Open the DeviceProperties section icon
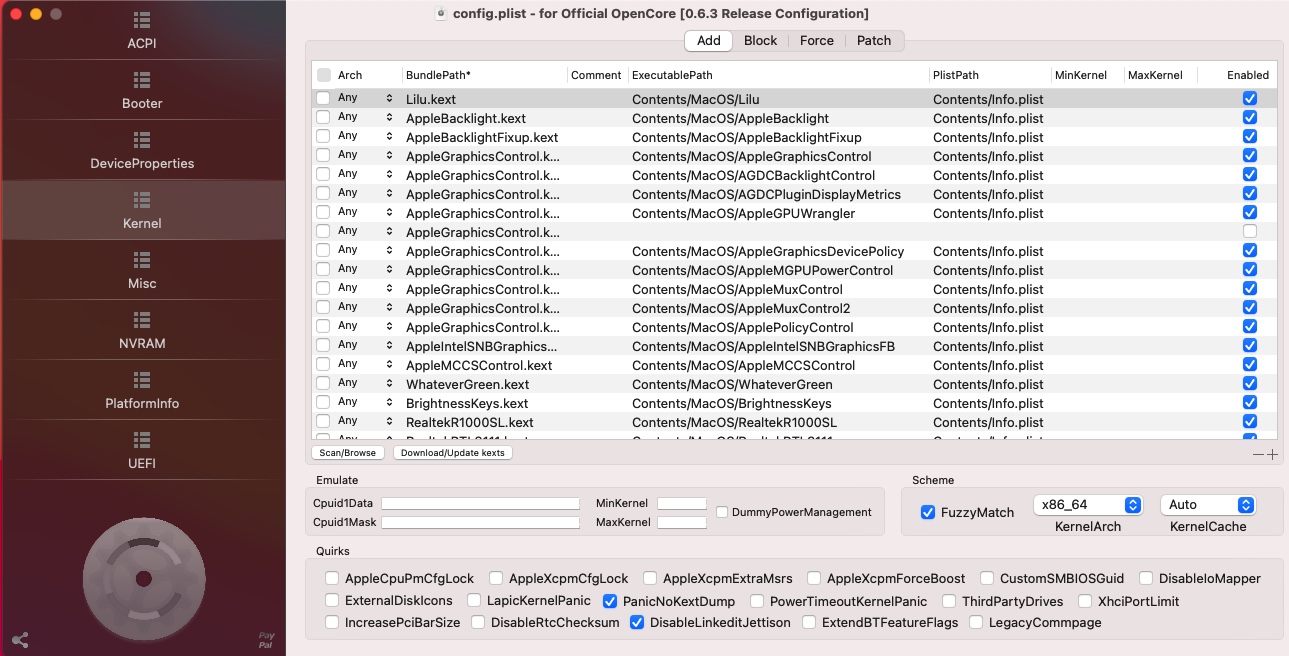This screenshot has width=1289, height=656. tap(142, 140)
